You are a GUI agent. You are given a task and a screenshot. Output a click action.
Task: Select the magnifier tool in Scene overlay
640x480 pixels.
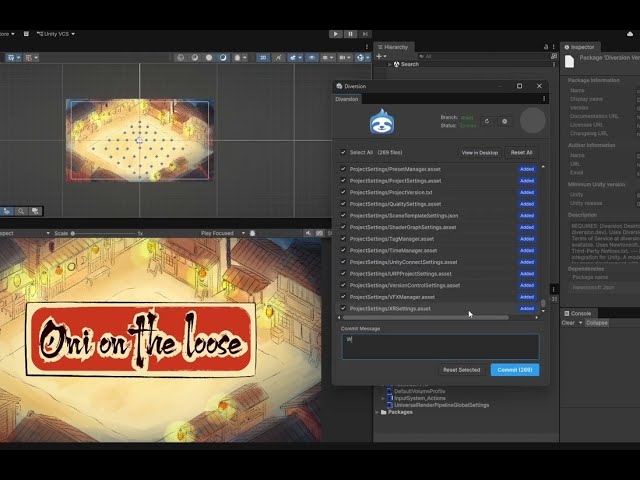[x=21, y=211]
